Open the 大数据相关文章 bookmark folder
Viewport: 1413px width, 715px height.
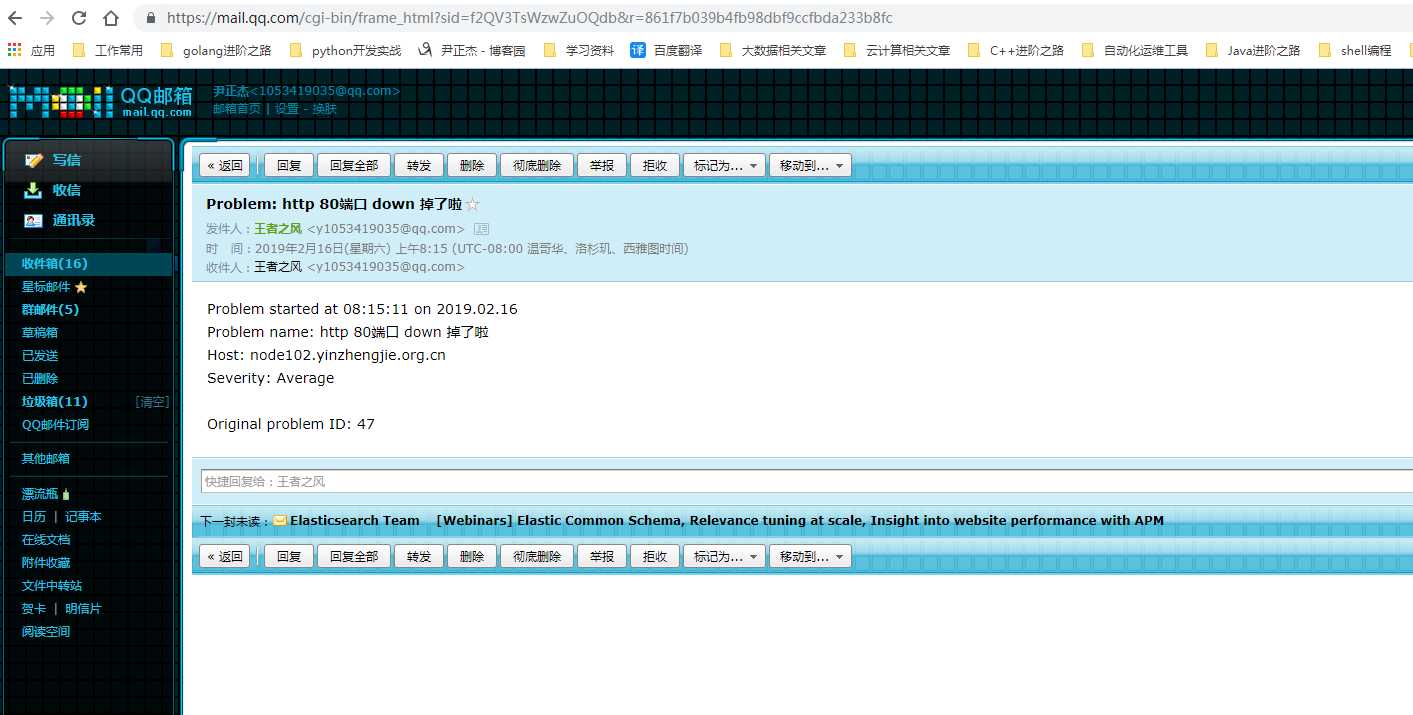click(x=773, y=50)
